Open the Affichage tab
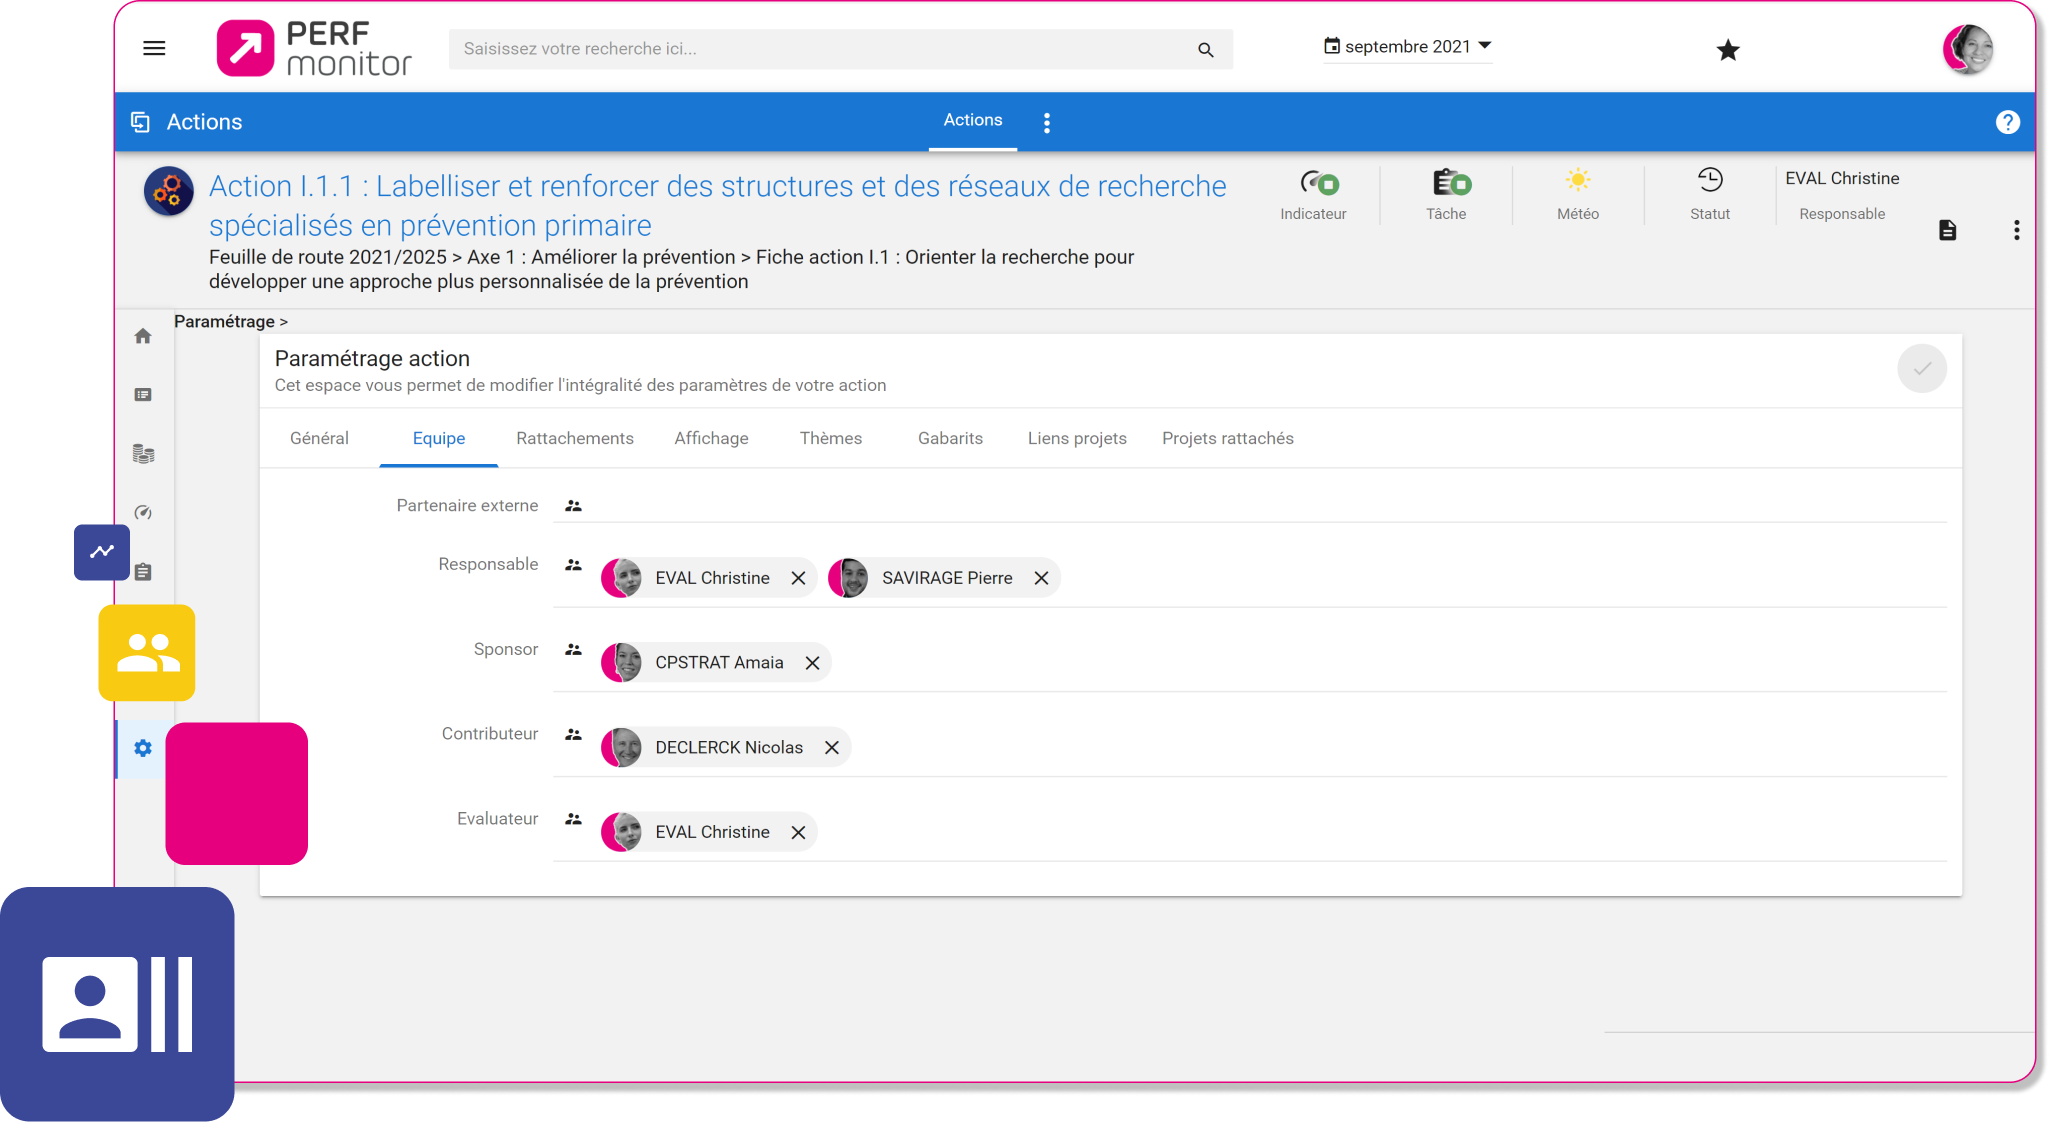Viewport: 2049px width, 1122px height. coord(710,438)
